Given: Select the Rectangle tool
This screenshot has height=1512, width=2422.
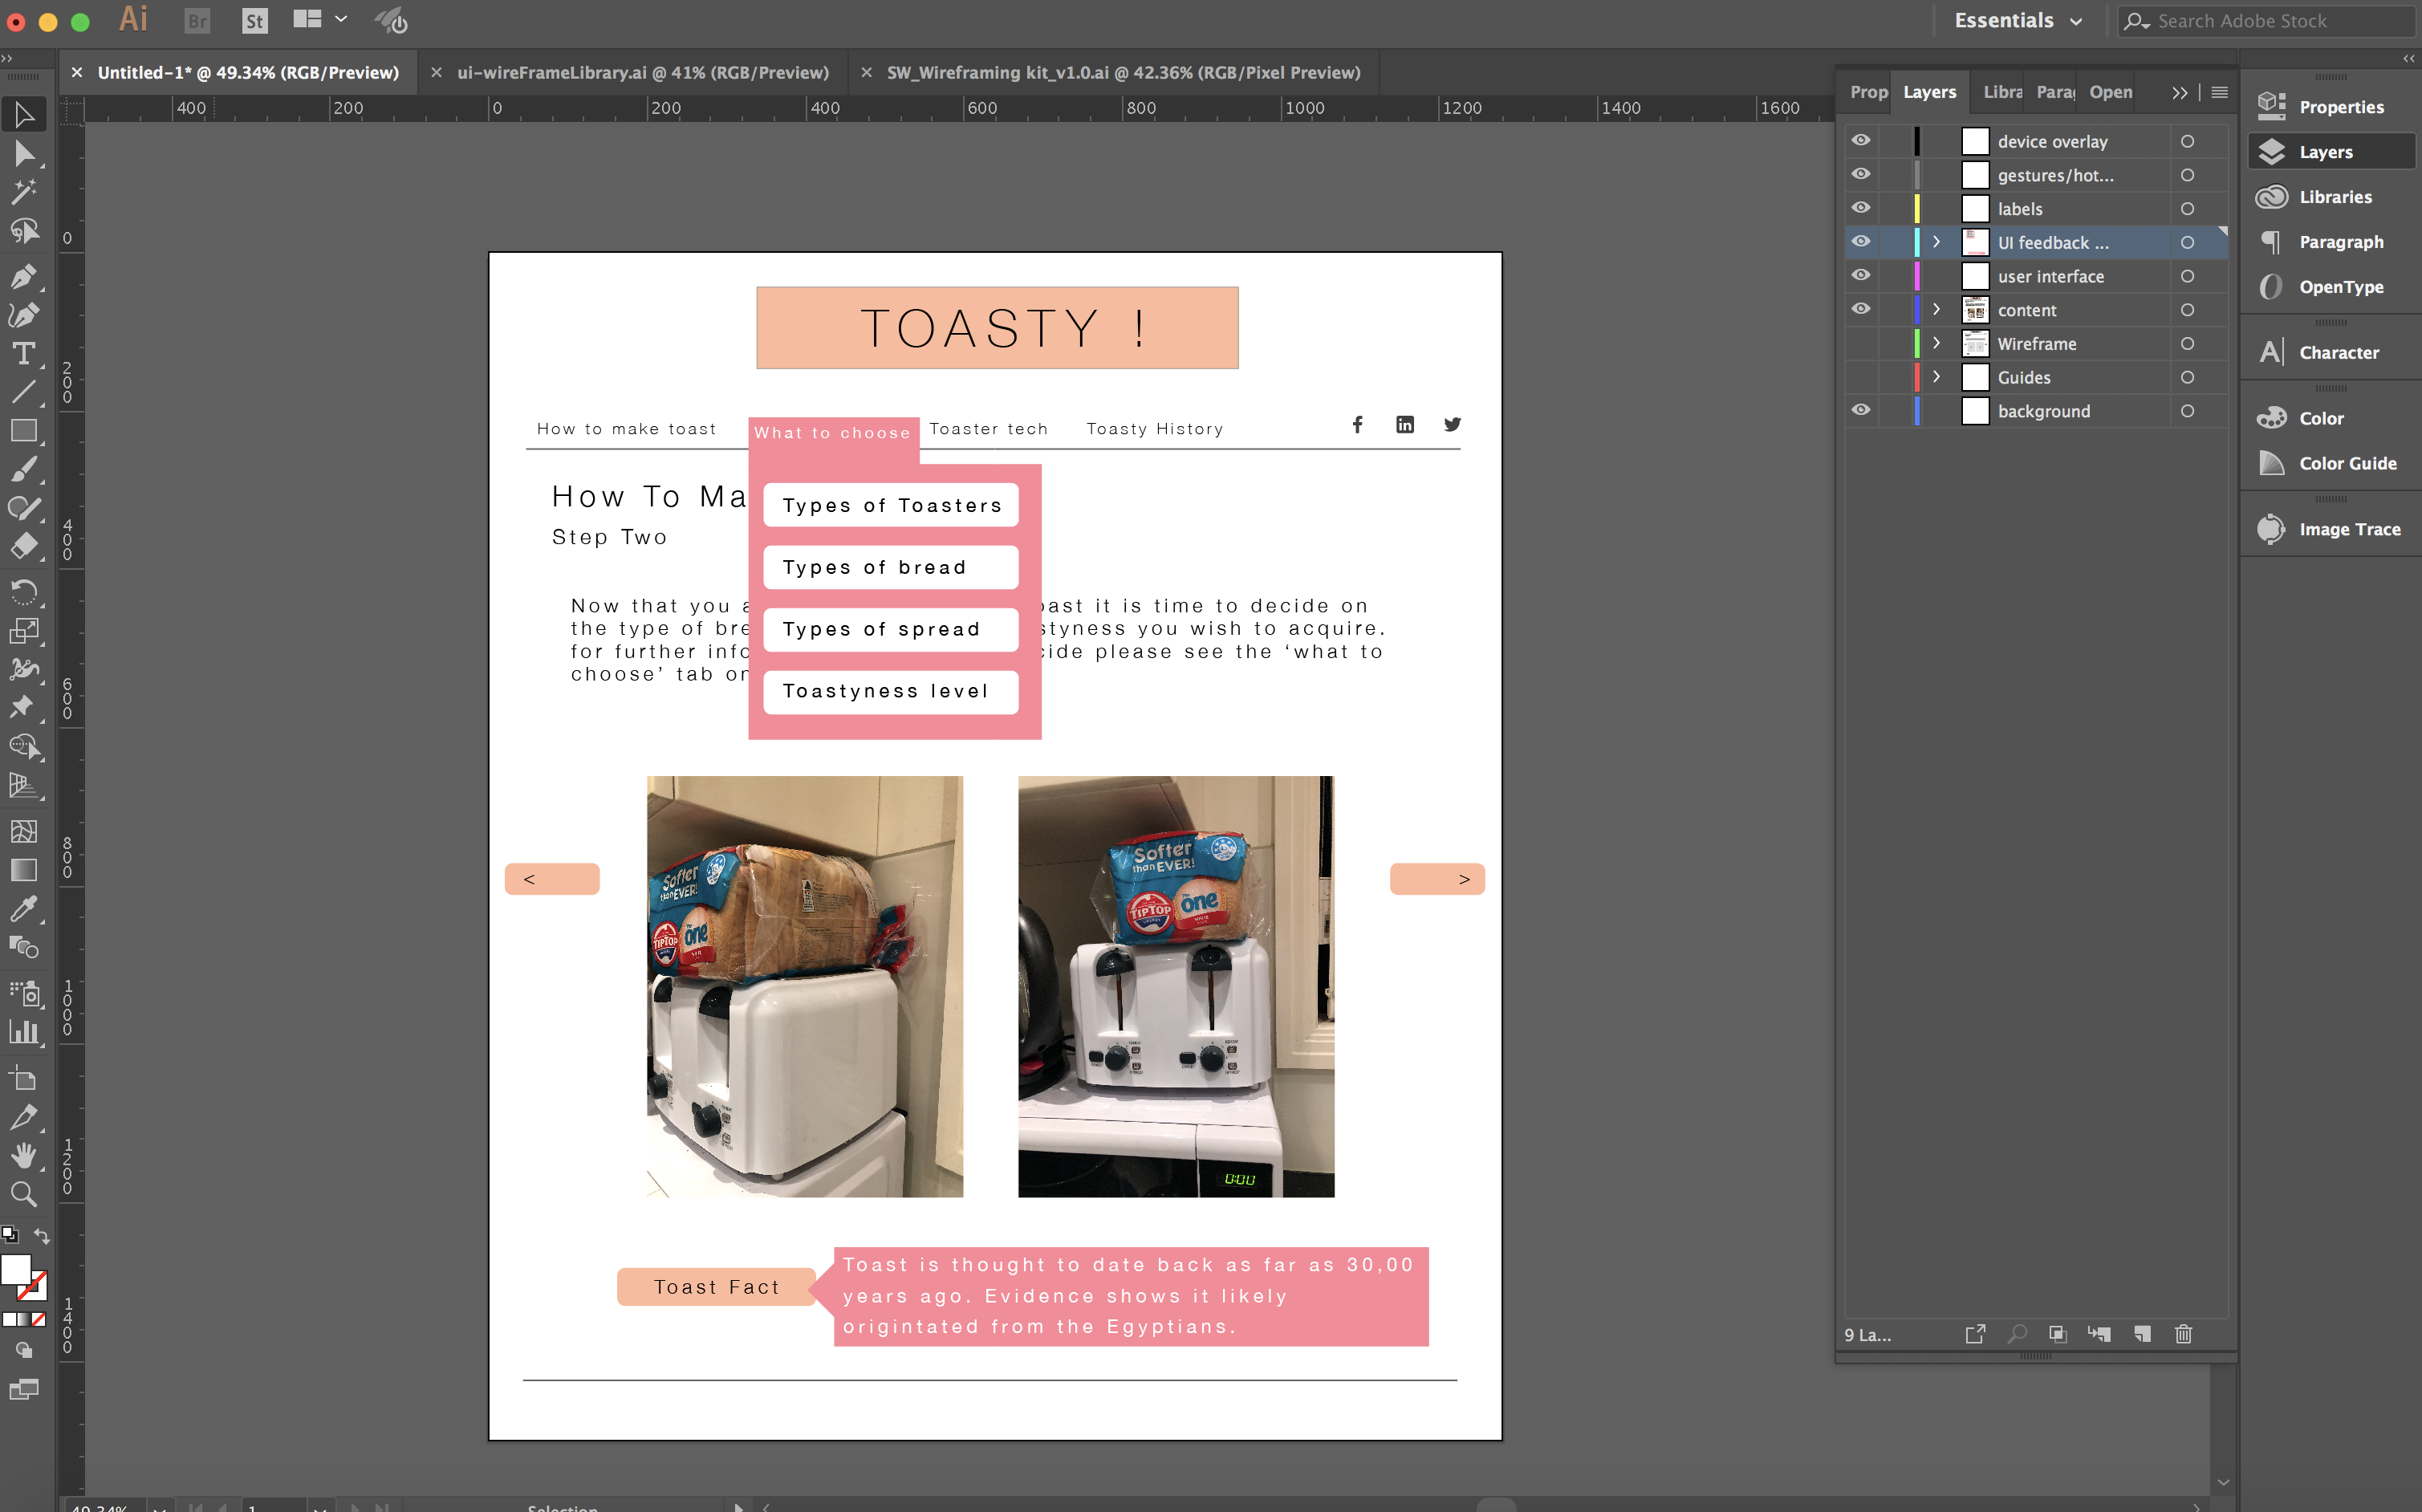Looking at the screenshot, I should tap(24, 431).
